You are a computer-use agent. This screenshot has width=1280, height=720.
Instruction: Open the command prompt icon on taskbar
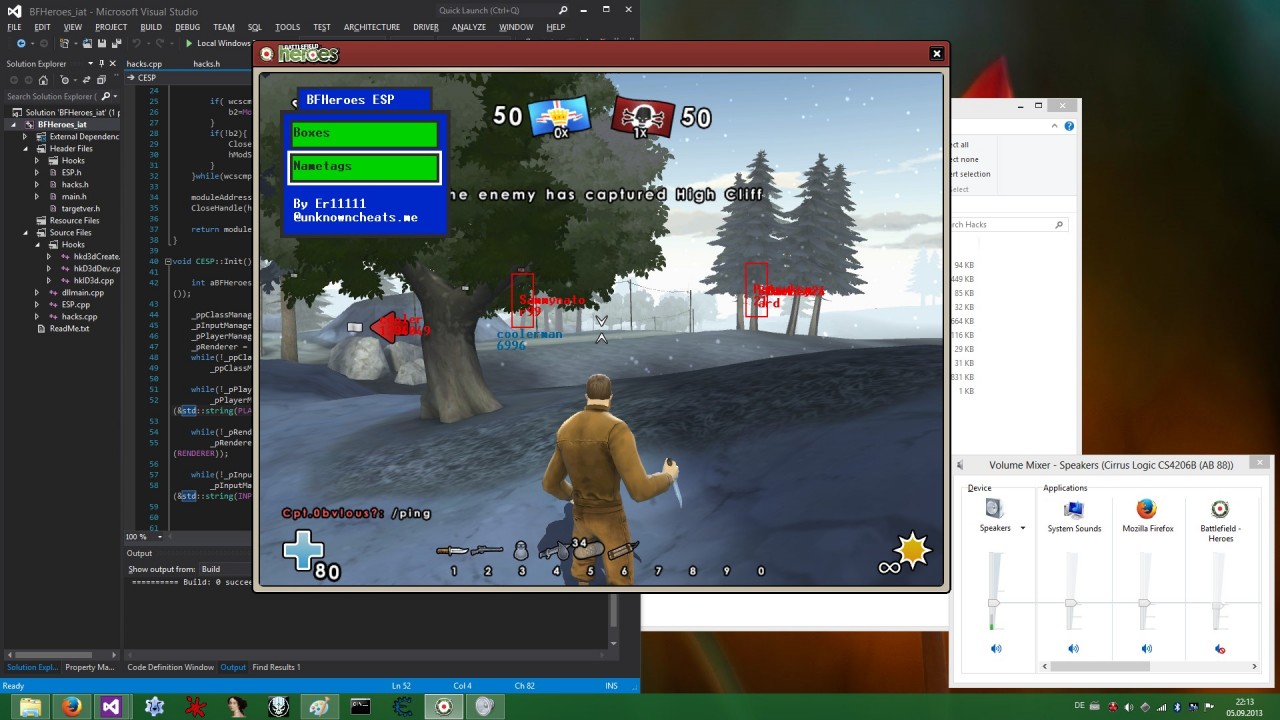pos(360,707)
